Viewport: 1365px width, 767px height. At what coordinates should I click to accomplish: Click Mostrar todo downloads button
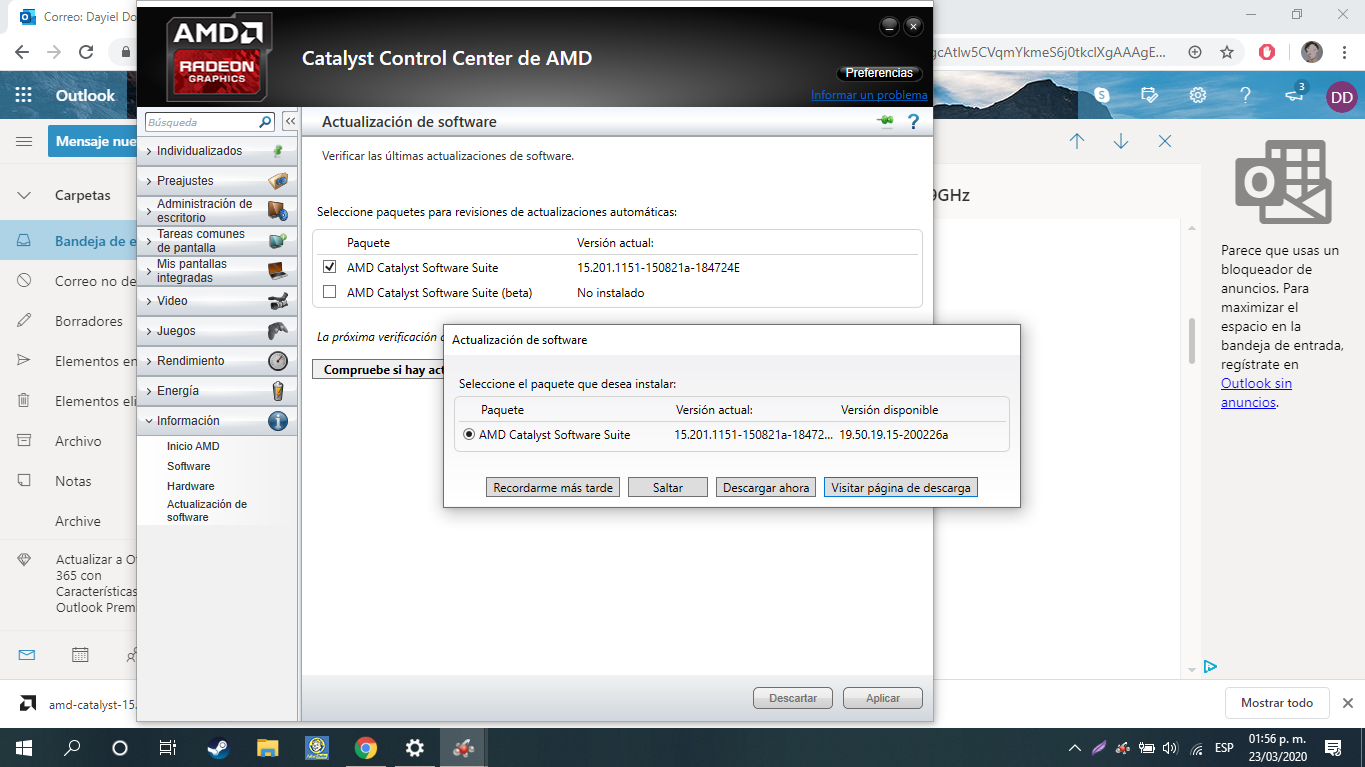(1277, 703)
